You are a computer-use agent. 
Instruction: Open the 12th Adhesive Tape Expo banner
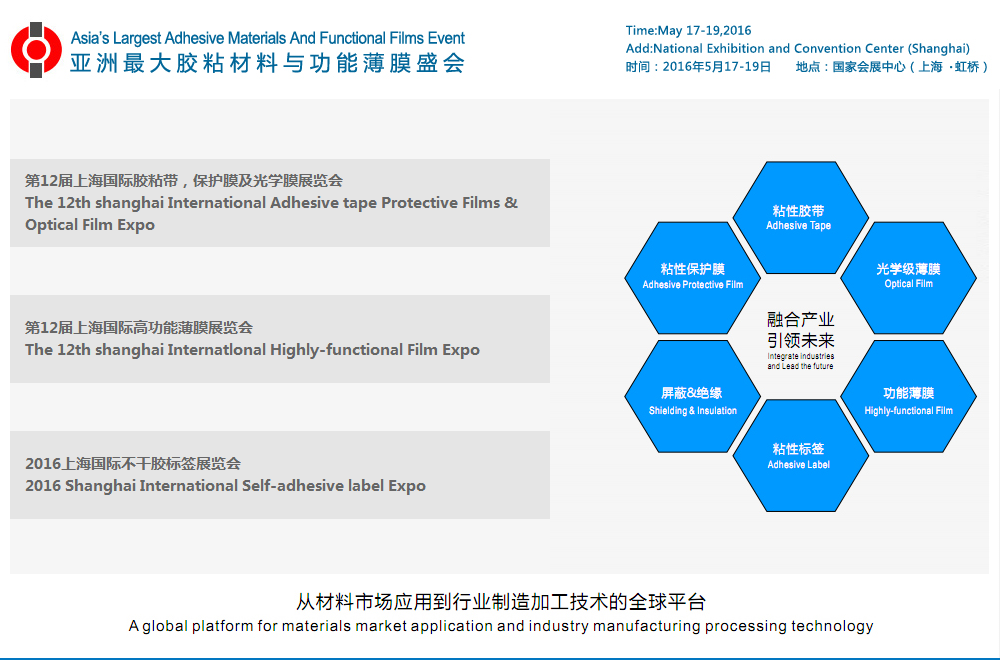279,203
